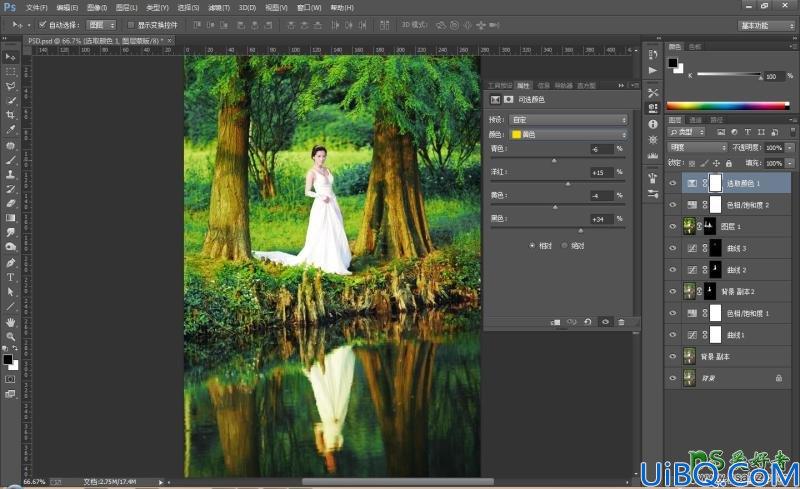Viewport: 800px width, 489px height.
Task: Toggle layer visibility eye in Properties footer
Action: tap(605, 322)
